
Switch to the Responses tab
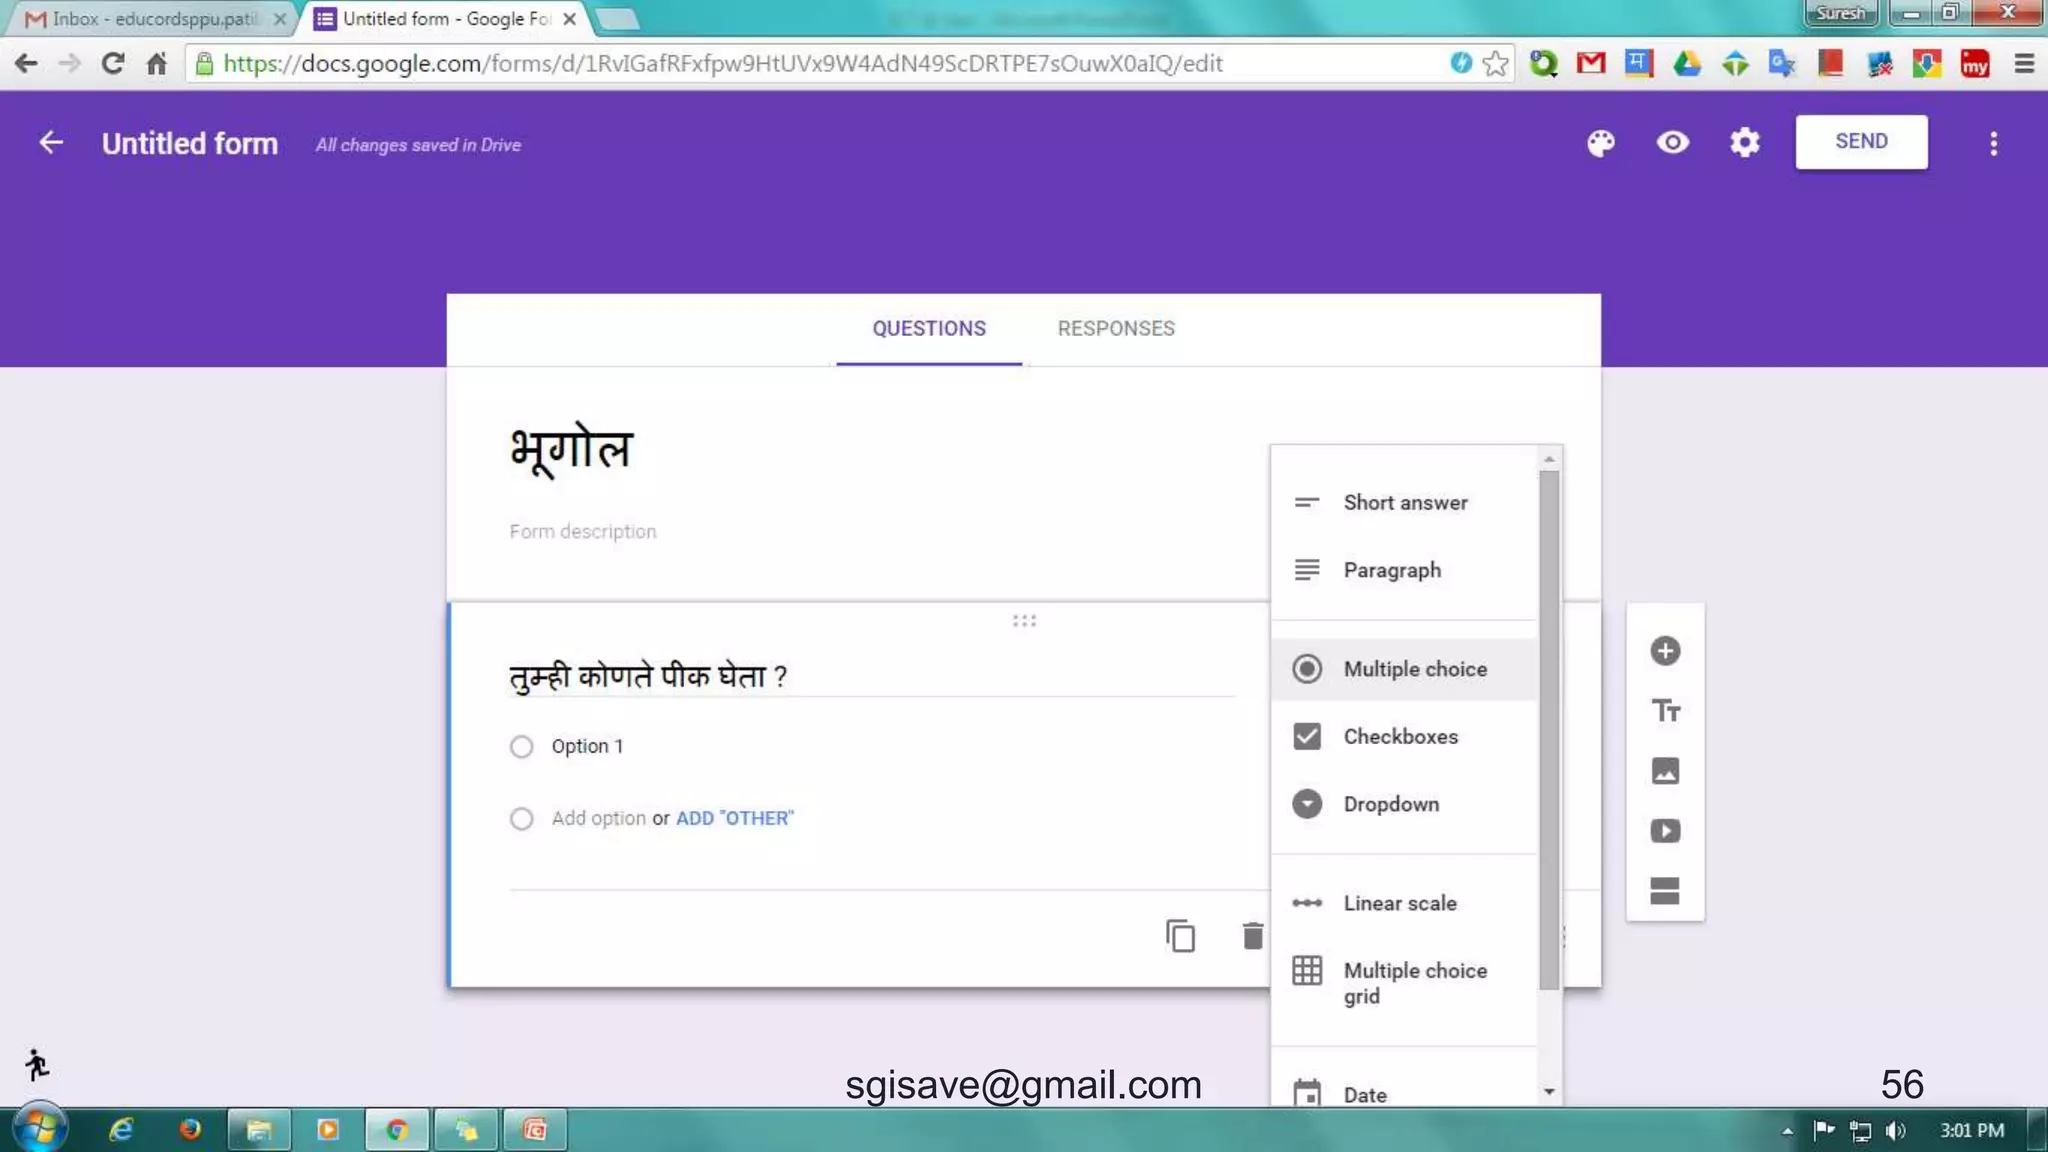(x=1116, y=329)
